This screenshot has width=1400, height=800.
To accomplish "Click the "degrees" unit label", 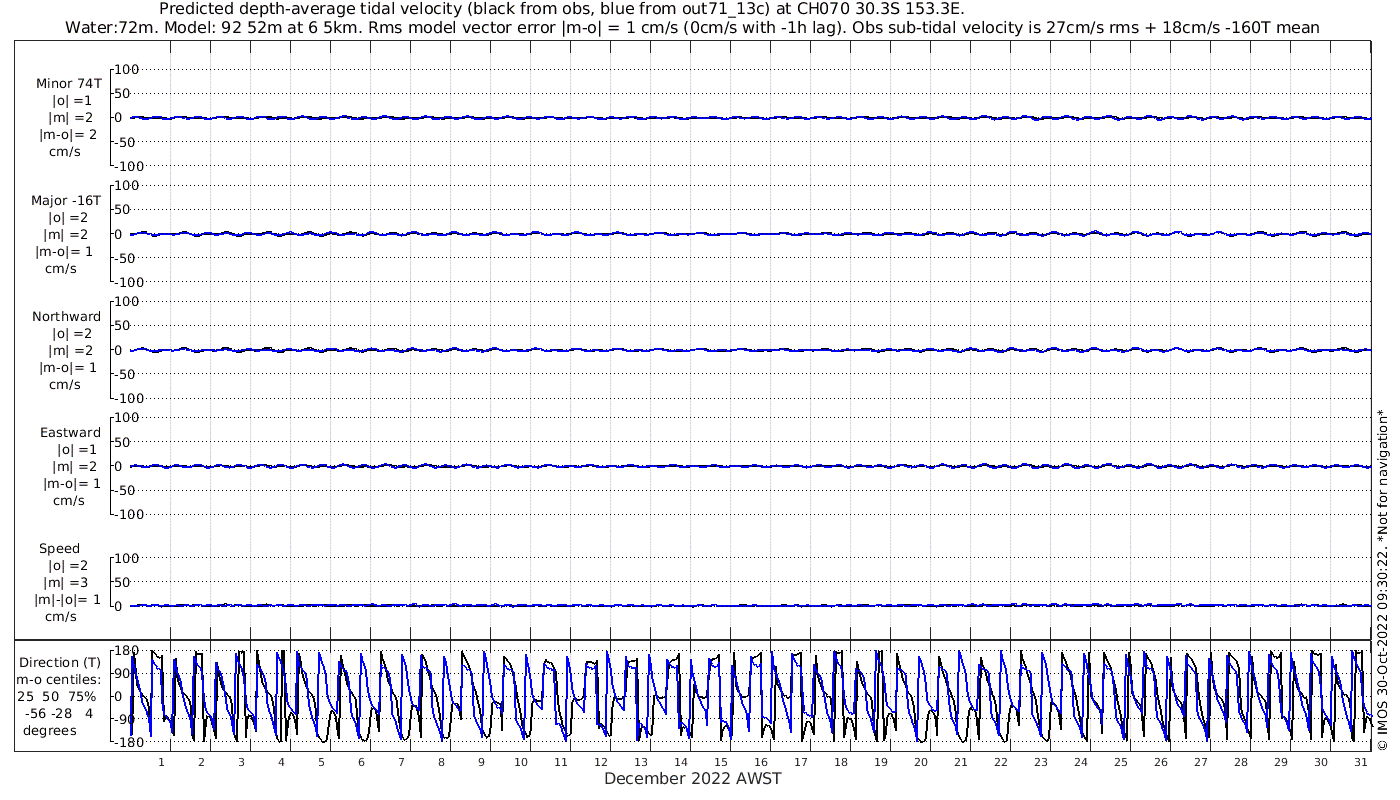I will [51, 730].
